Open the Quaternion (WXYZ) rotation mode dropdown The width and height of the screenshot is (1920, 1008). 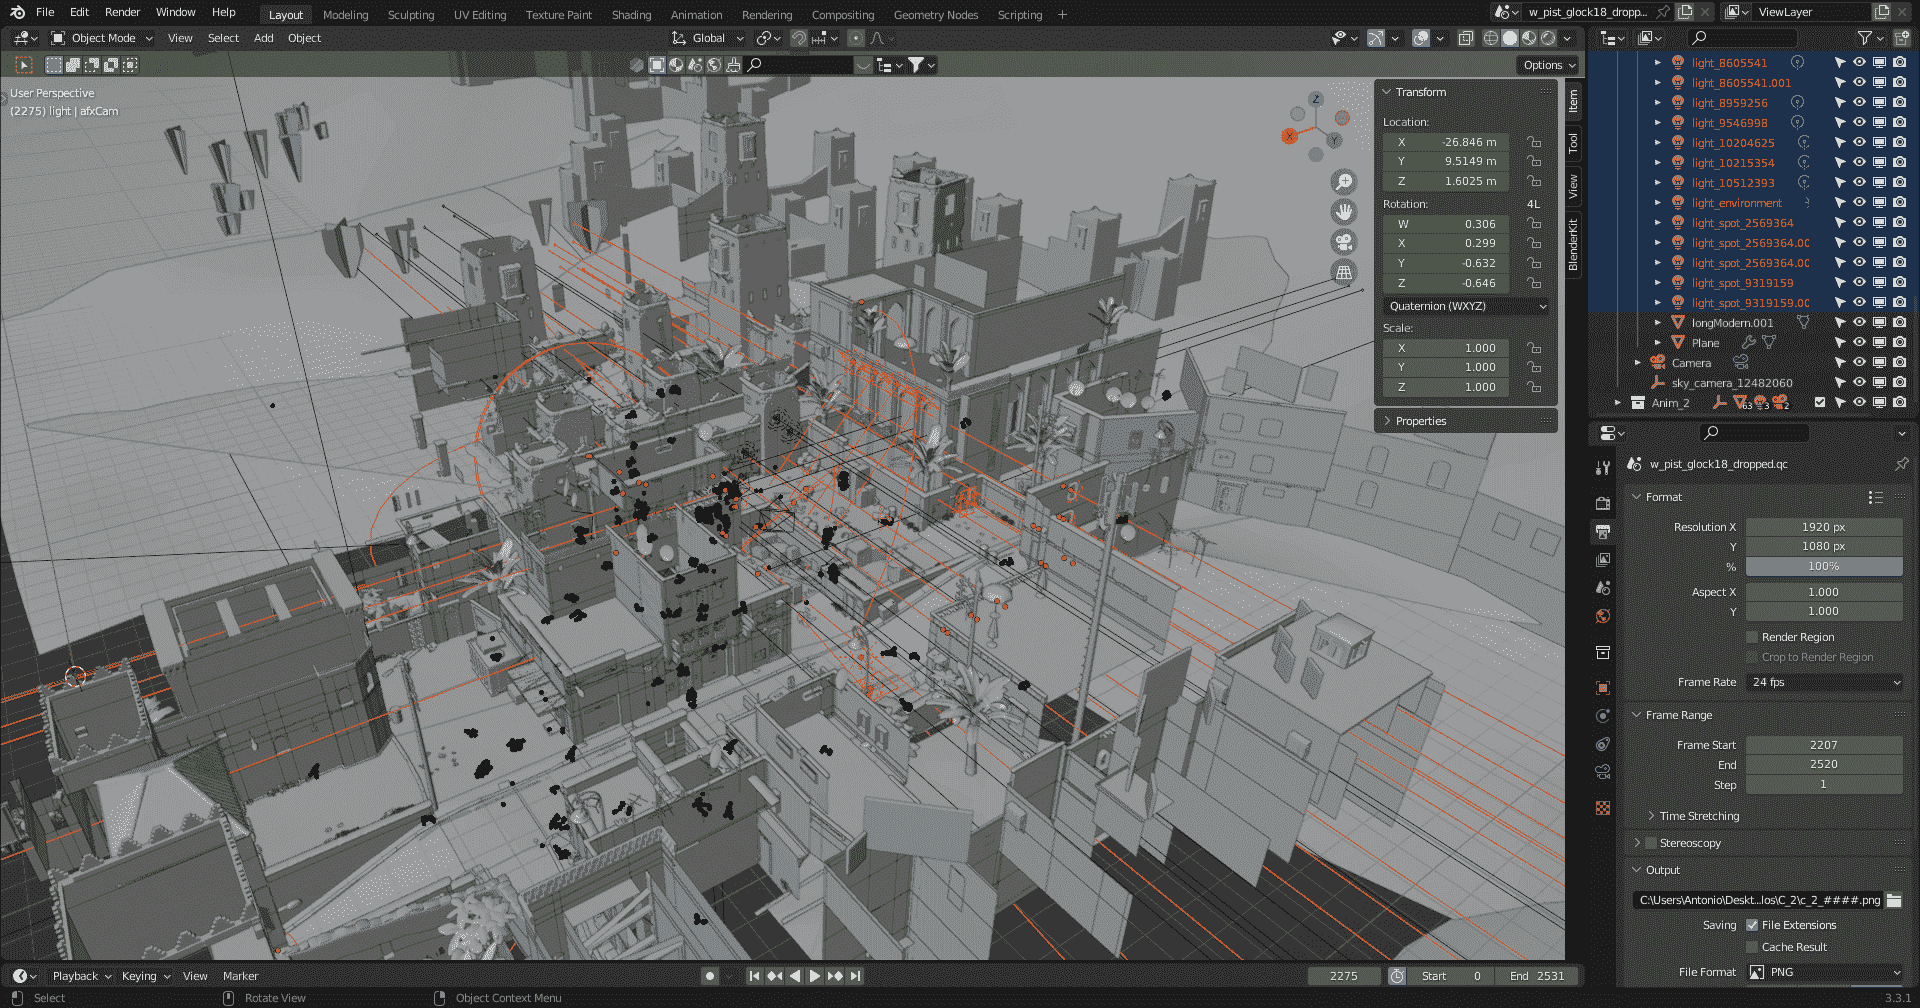tap(1467, 306)
